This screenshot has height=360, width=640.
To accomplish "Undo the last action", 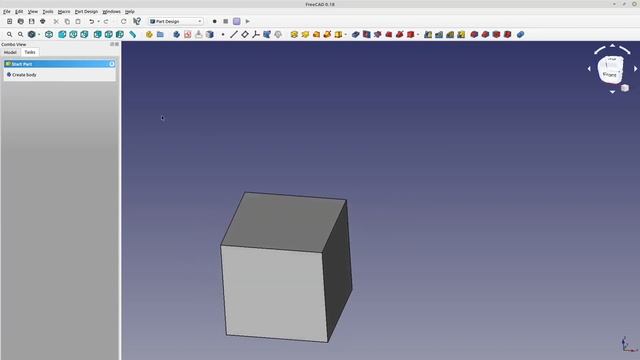I will 91,21.
